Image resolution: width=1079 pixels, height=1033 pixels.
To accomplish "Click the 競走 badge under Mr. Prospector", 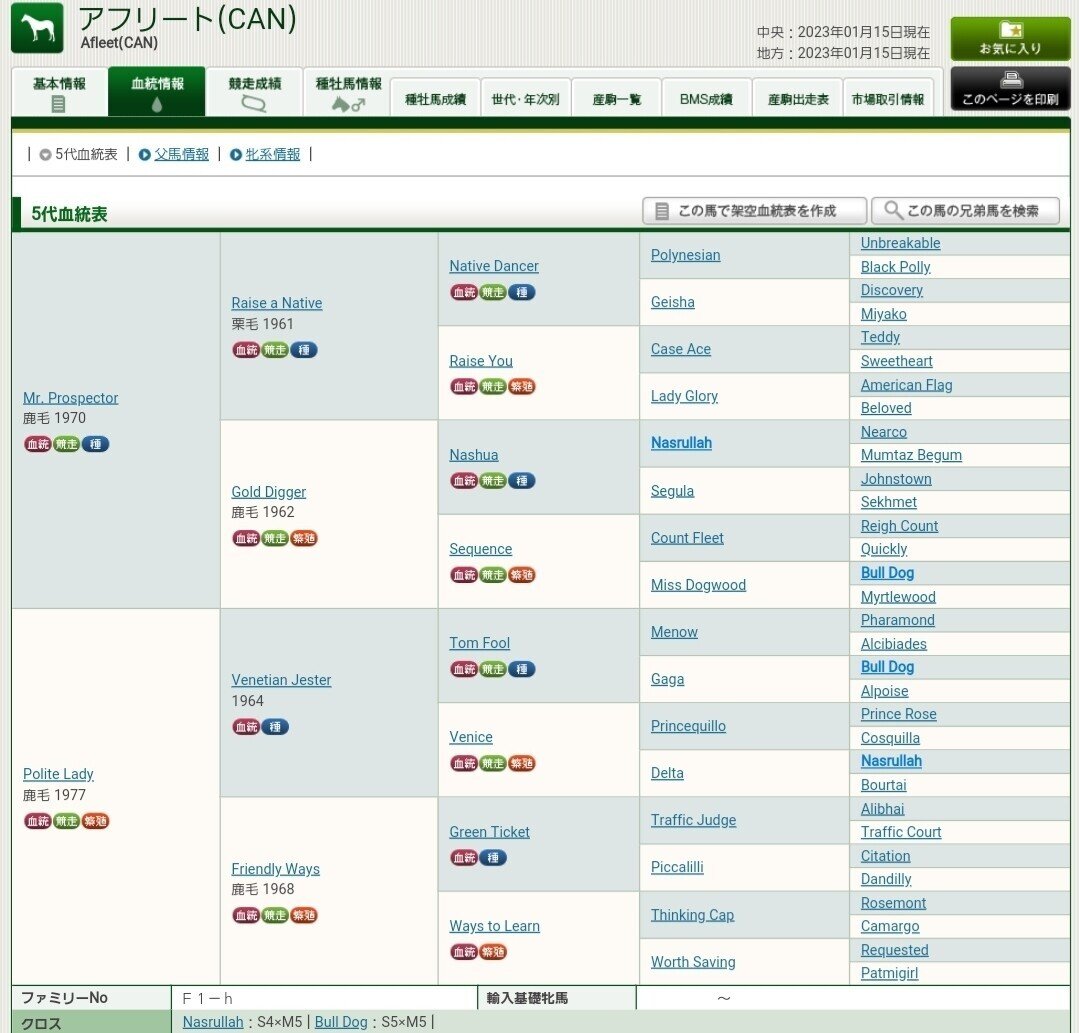I will [x=66, y=444].
